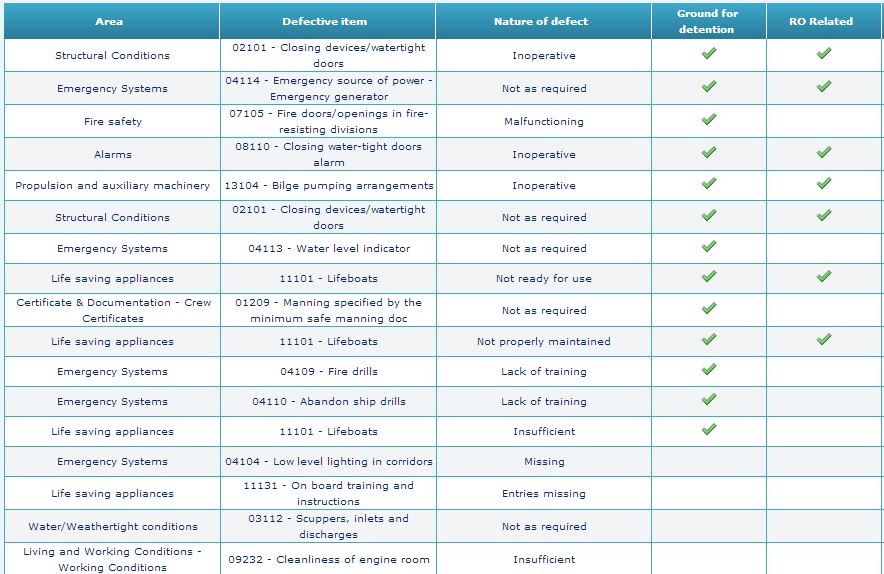Click the RO Related column header
884x574 pixels.
(824, 21)
